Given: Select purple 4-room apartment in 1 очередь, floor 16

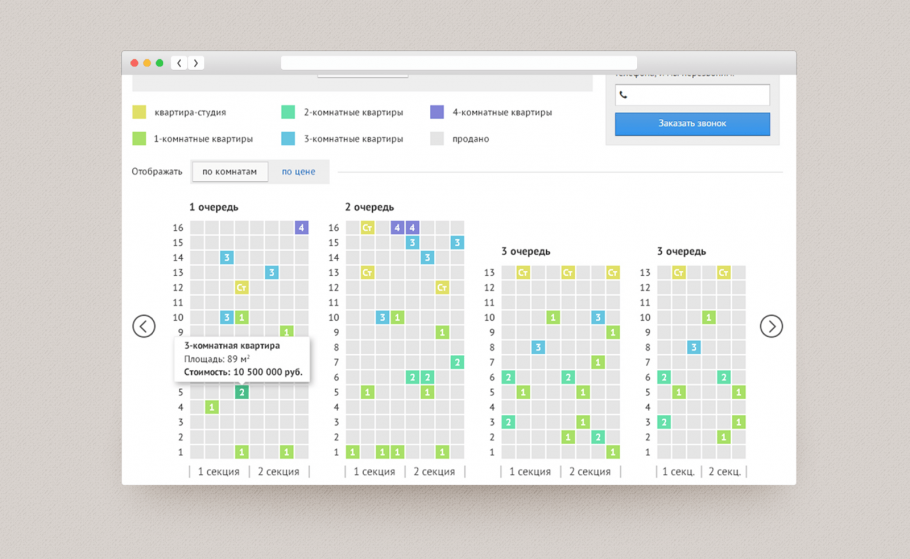Looking at the screenshot, I should point(301,228).
